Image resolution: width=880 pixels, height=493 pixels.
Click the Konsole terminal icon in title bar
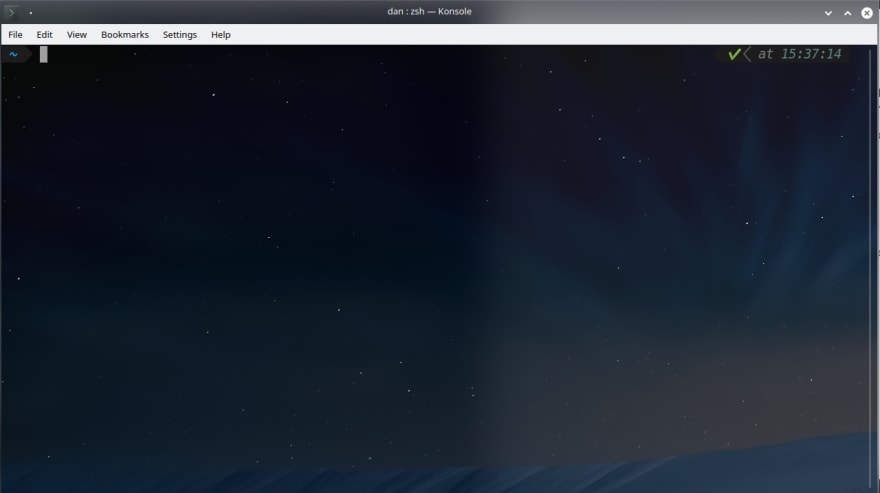tap(11, 12)
